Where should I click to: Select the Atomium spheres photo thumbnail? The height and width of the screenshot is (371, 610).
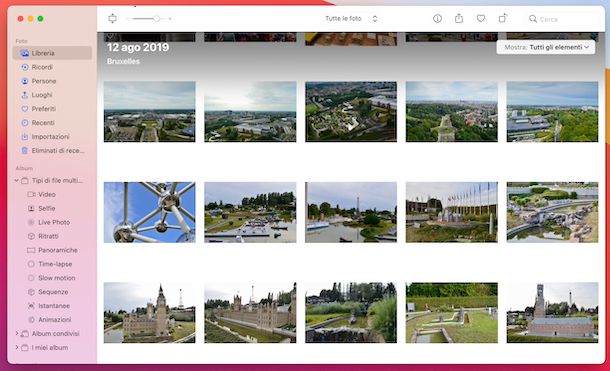(x=149, y=212)
